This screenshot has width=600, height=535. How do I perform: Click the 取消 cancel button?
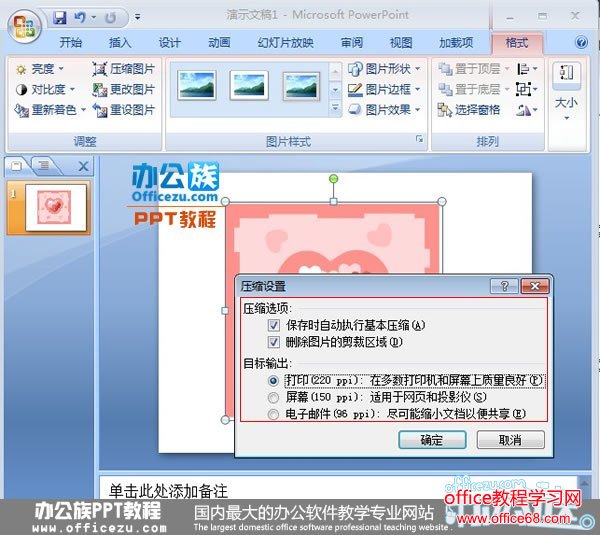pyautogui.click(x=510, y=440)
